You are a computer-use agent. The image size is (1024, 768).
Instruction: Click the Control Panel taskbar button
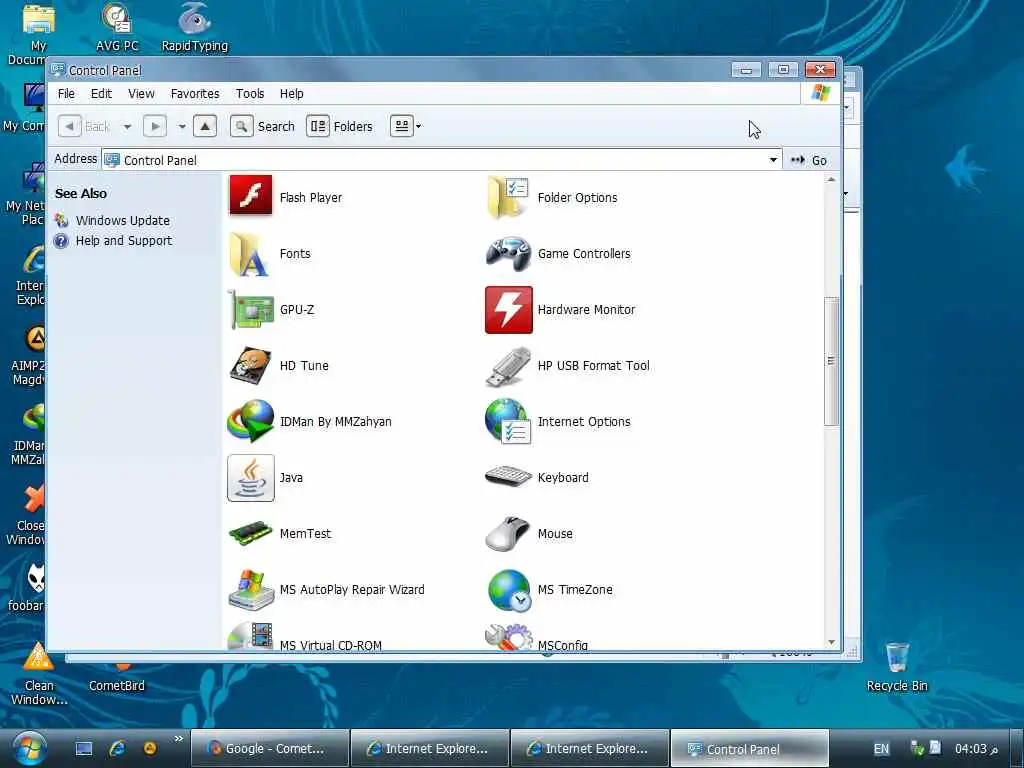[x=750, y=748]
